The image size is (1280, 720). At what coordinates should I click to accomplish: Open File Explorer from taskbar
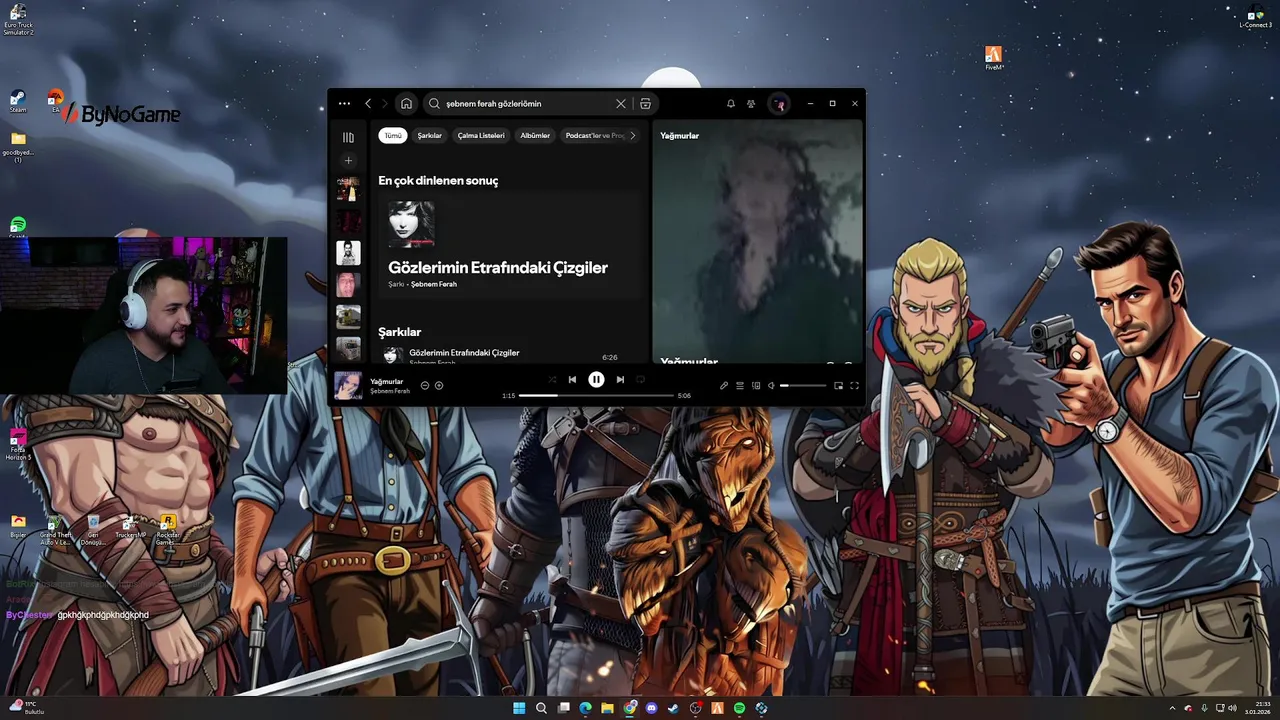pyautogui.click(x=607, y=708)
